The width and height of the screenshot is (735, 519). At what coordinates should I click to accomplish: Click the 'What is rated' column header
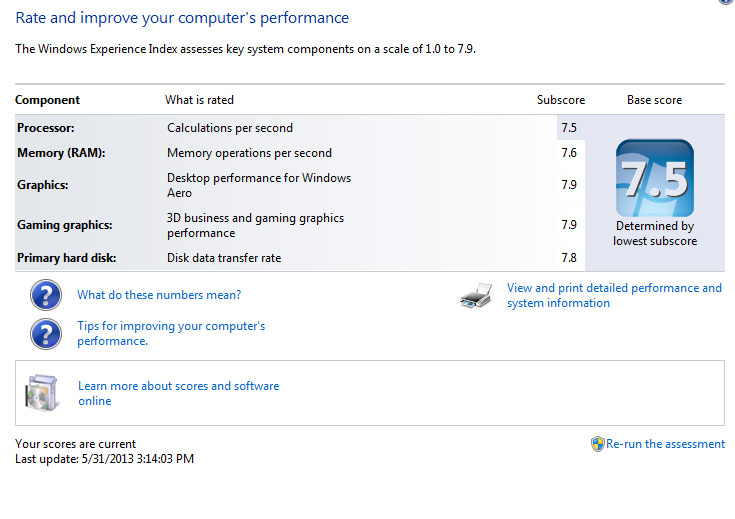(199, 100)
